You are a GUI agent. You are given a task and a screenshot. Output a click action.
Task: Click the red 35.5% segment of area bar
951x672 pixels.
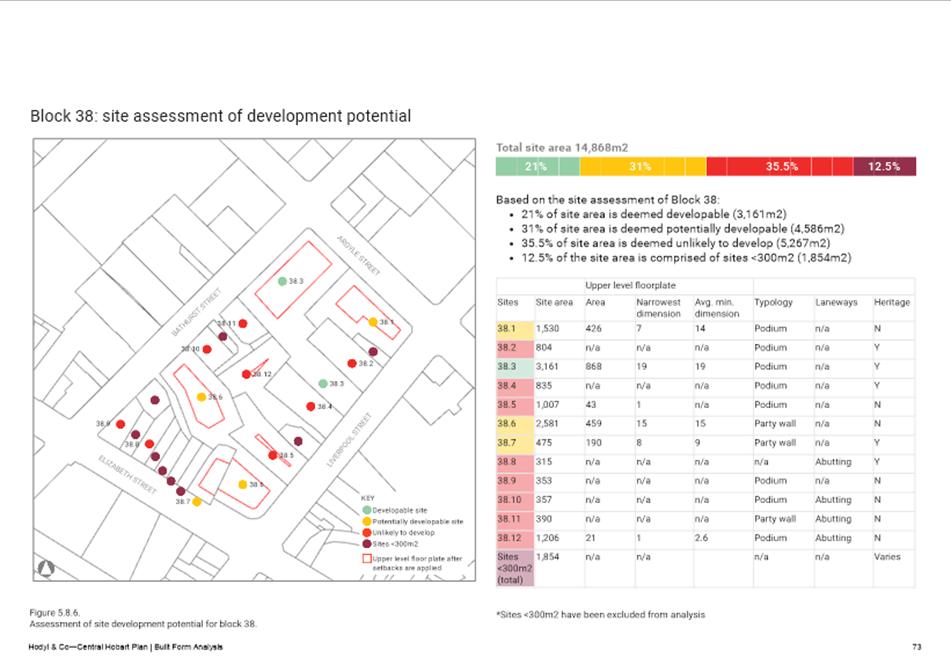pos(780,166)
